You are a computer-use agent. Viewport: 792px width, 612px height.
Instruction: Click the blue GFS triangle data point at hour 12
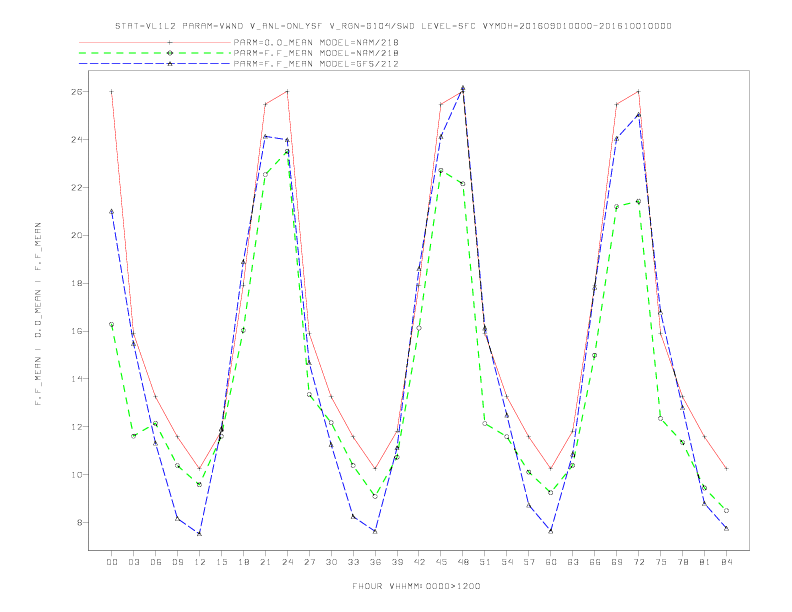point(200,533)
